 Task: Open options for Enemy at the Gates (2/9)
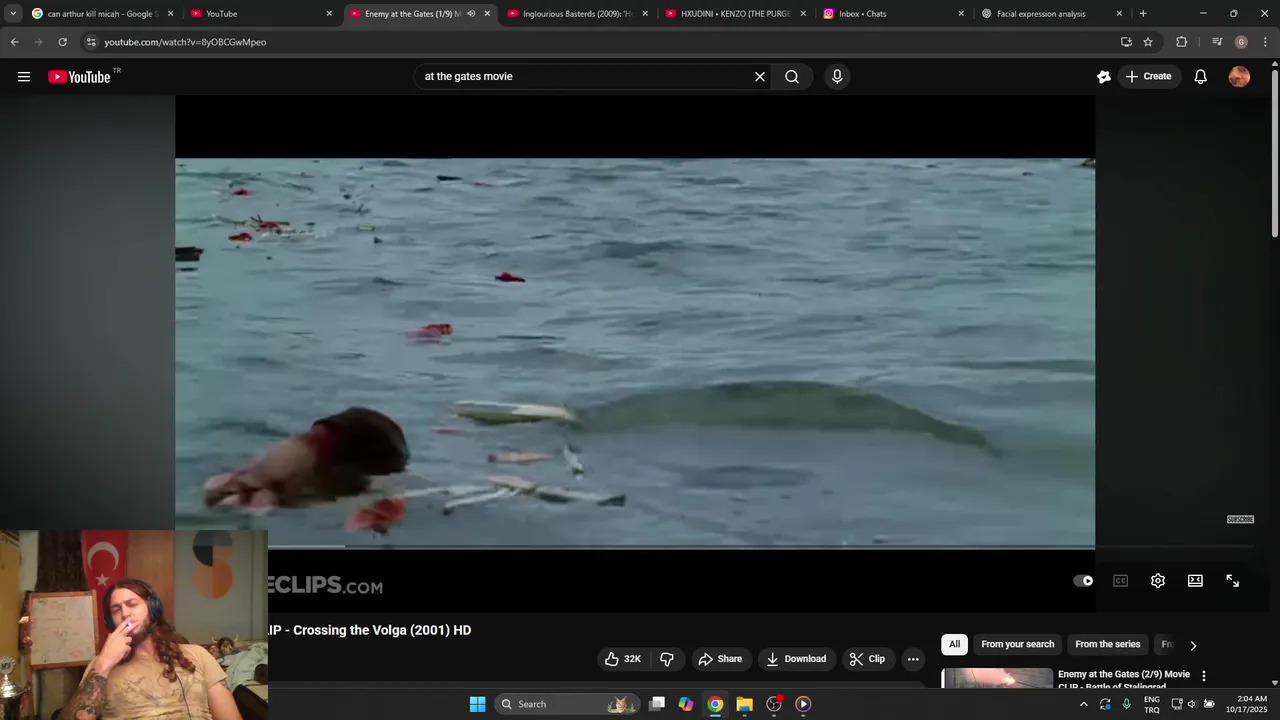pos(1204,676)
